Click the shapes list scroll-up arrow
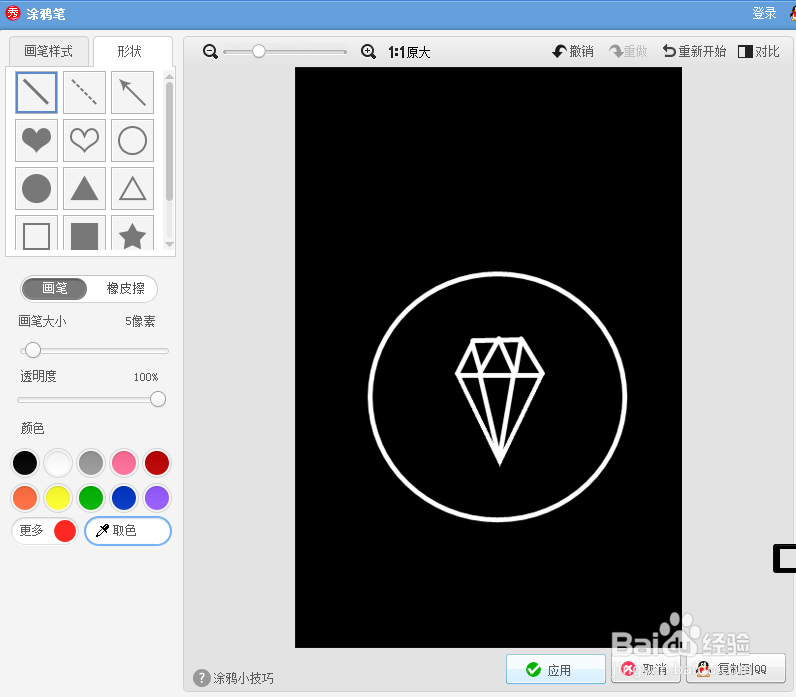Viewport: 796px width, 697px height. (170, 77)
